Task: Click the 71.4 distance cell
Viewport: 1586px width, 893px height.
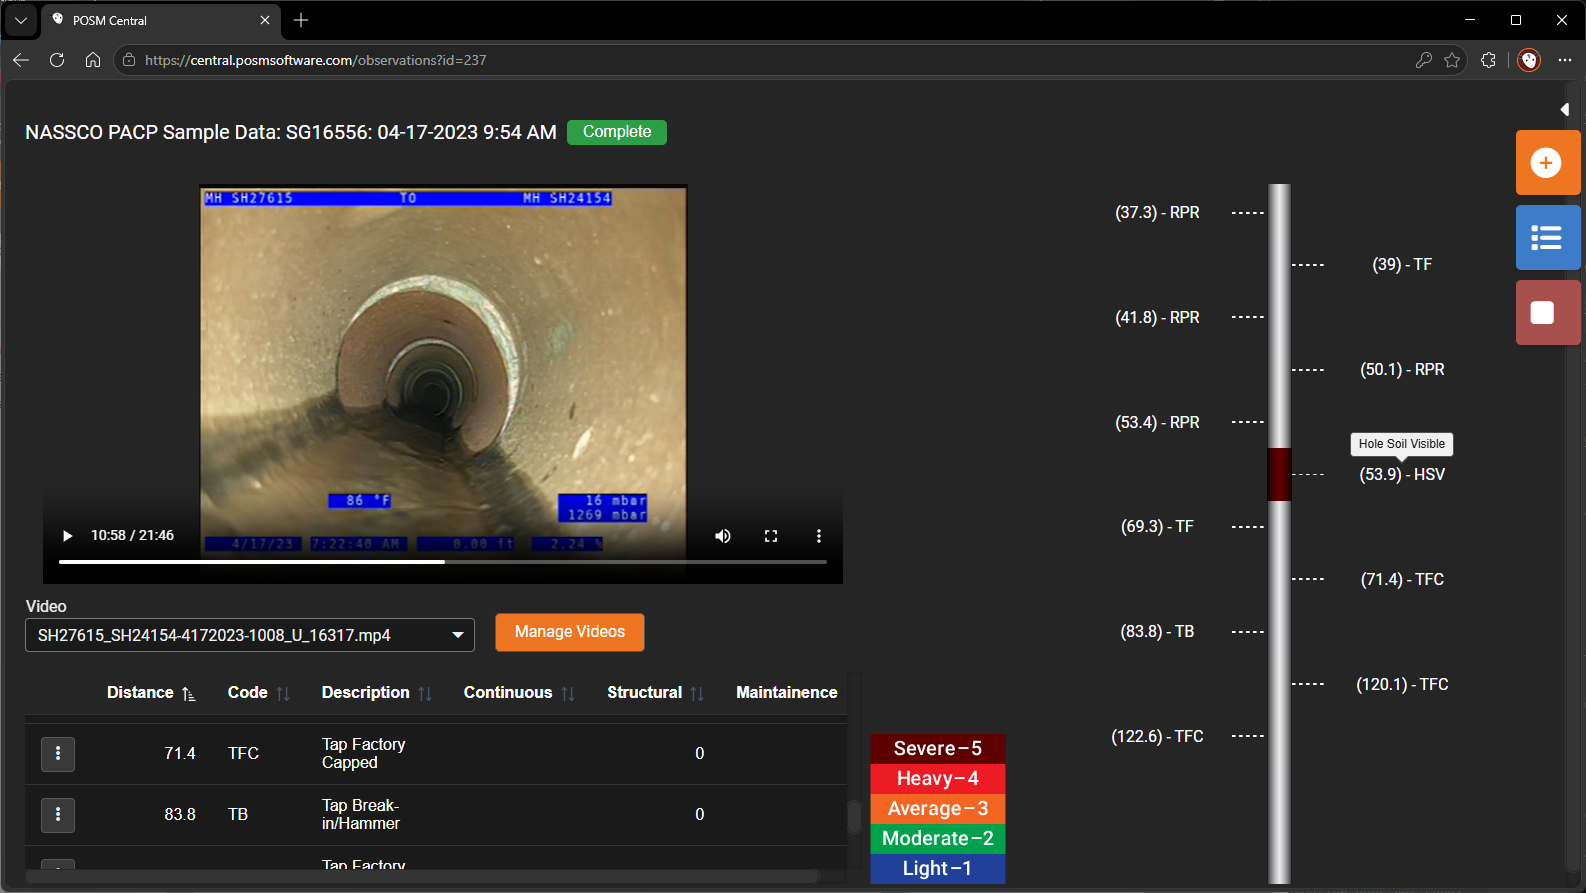Action: point(180,754)
